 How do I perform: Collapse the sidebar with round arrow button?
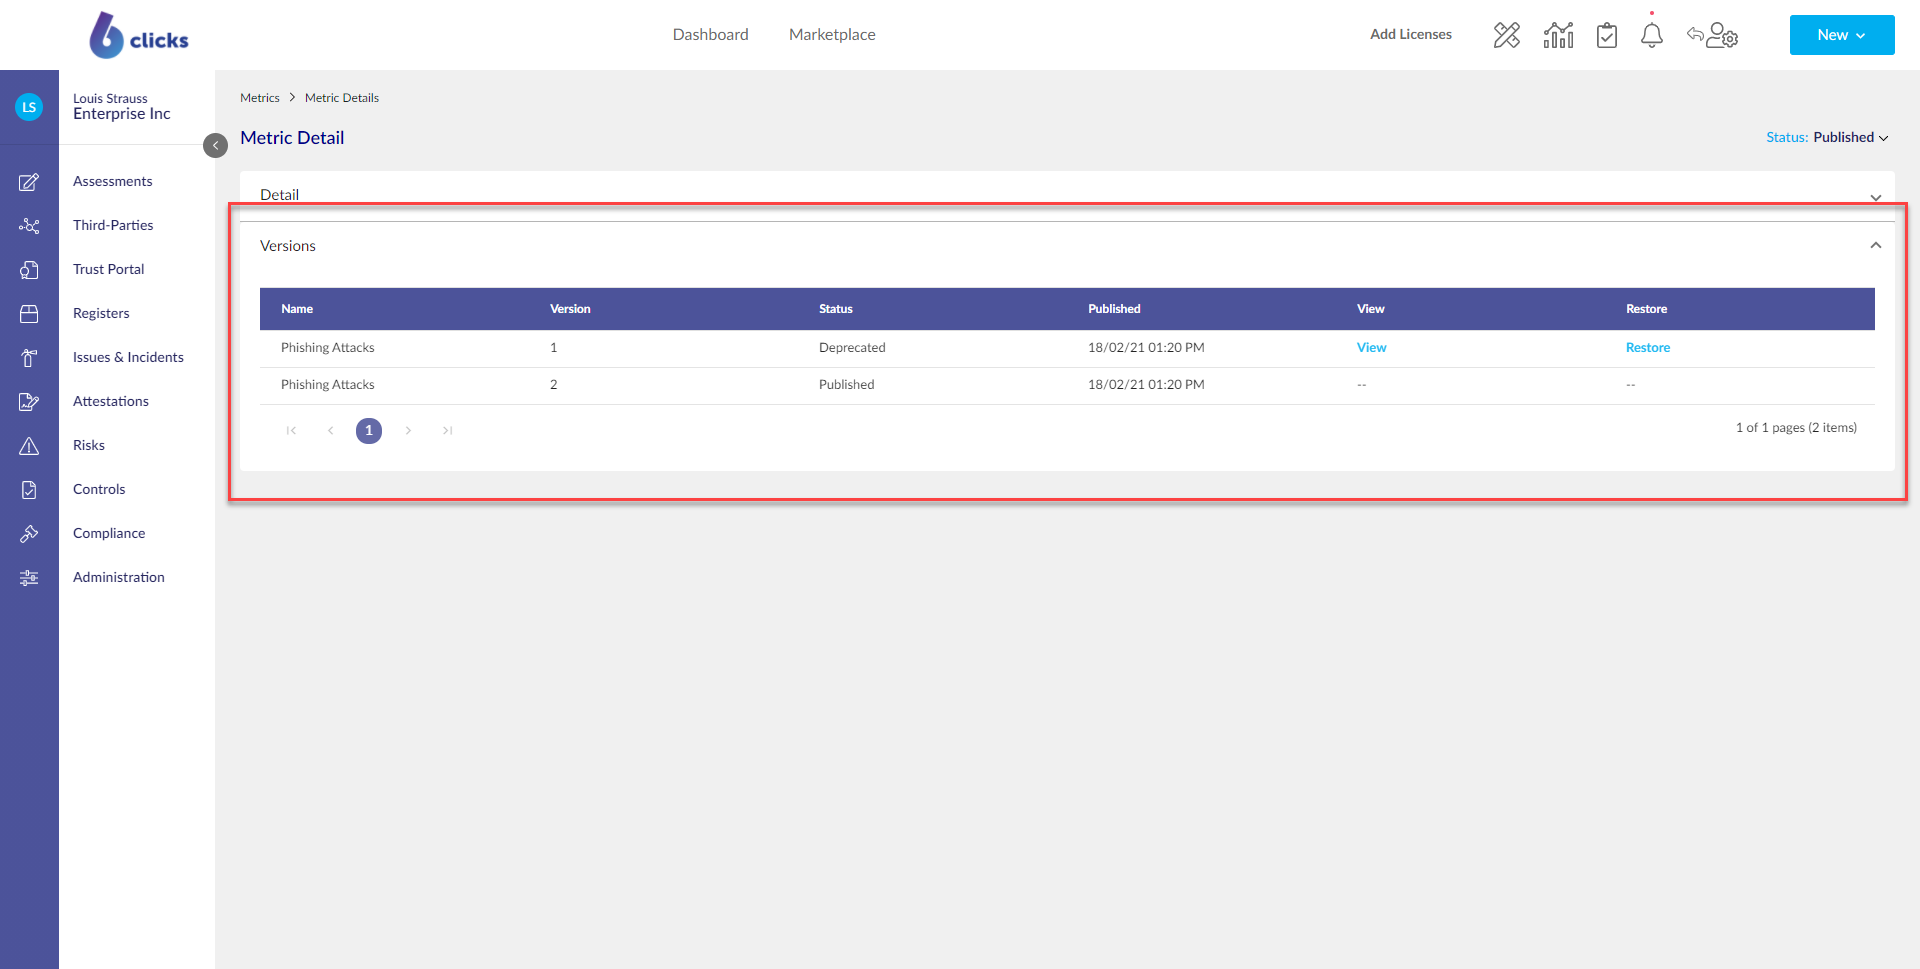pyautogui.click(x=215, y=146)
